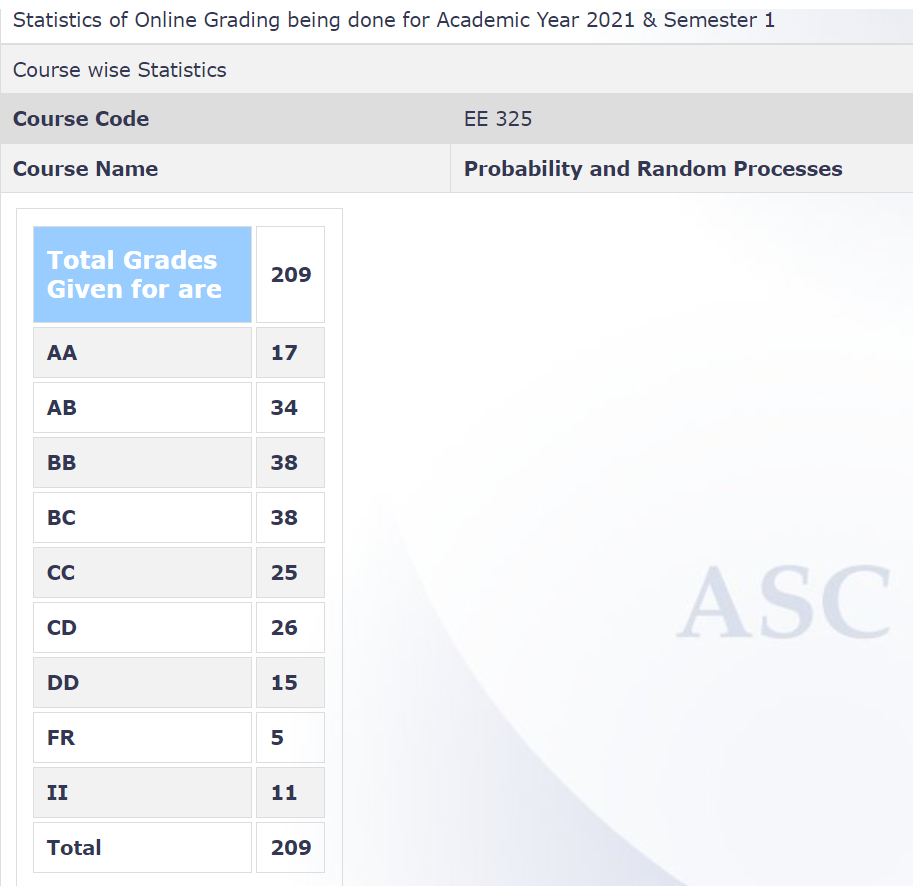Click the course code EE 325
Image resolution: width=913 pixels, height=886 pixels.
498,119
